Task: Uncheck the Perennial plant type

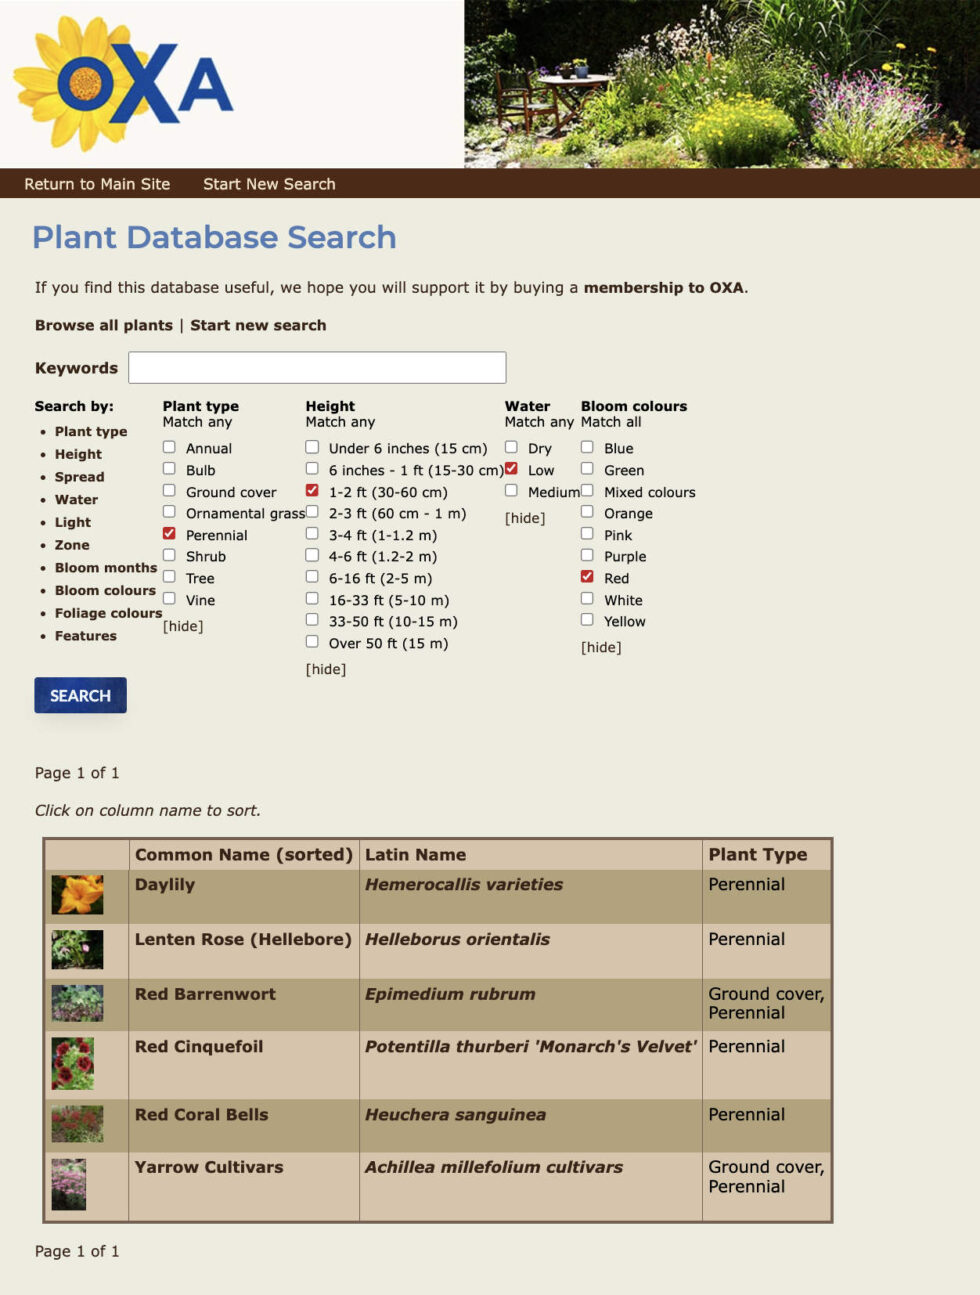Action: (168, 533)
